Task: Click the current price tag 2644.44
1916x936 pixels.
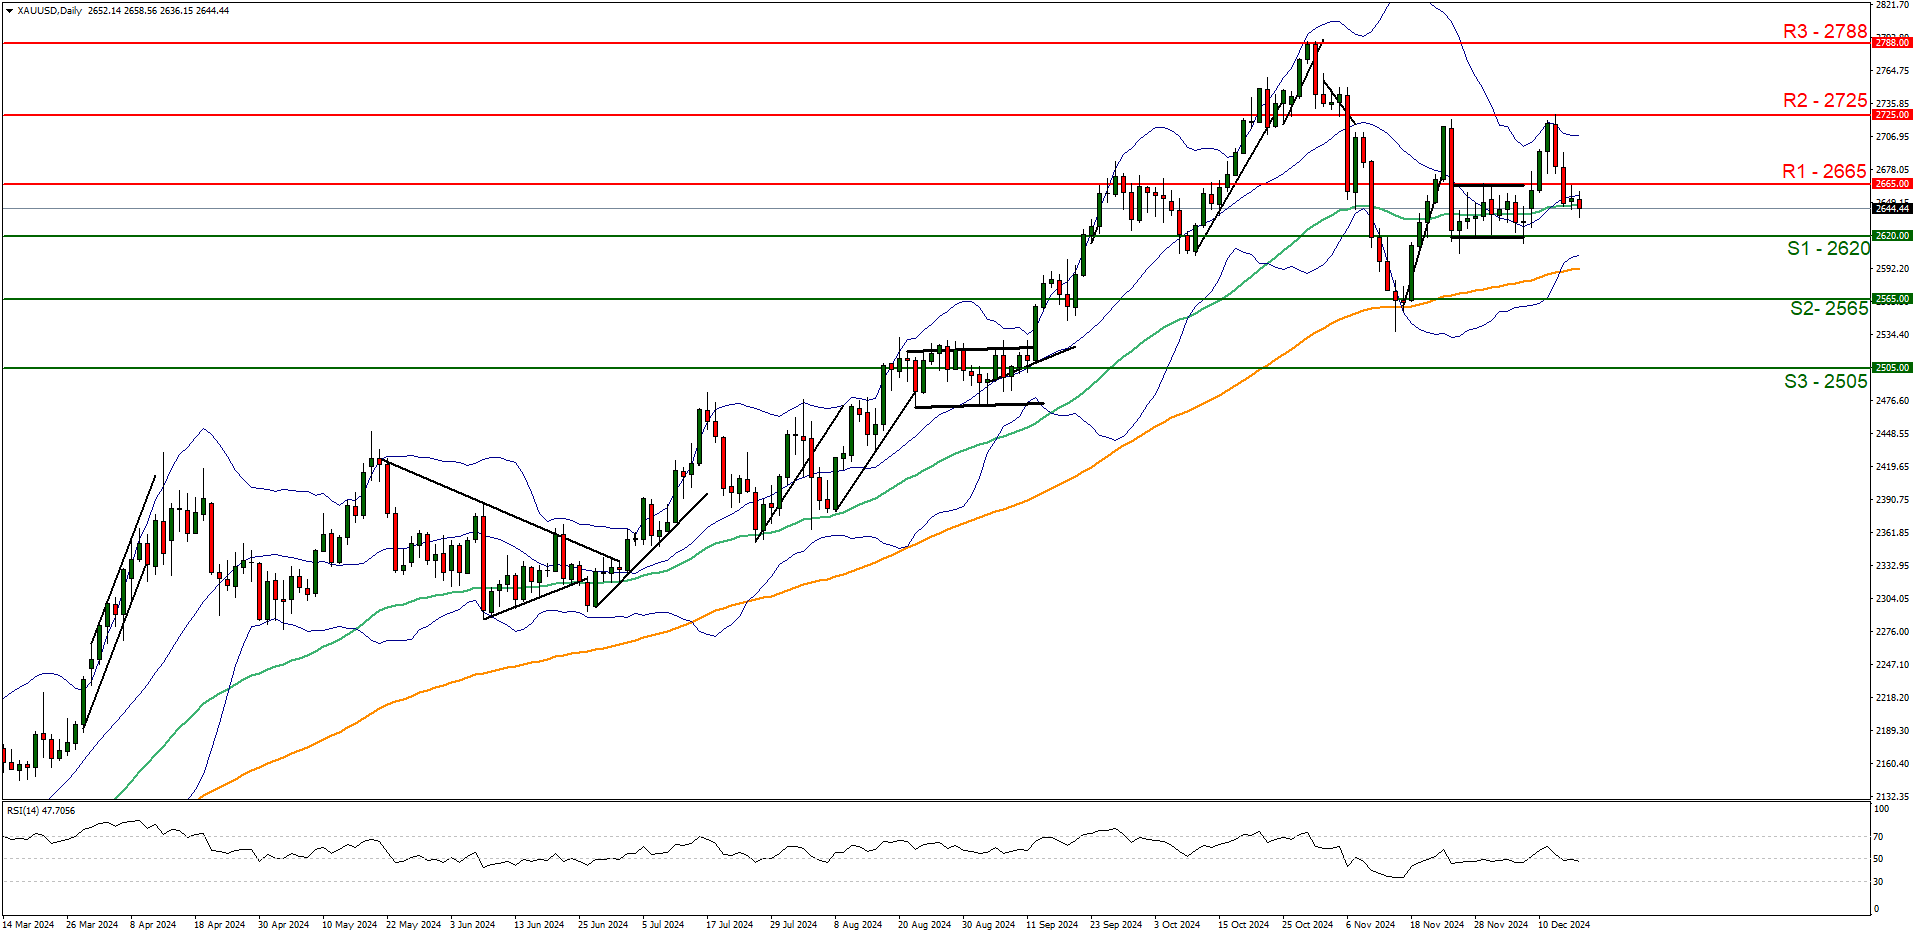Action: click(x=1892, y=209)
